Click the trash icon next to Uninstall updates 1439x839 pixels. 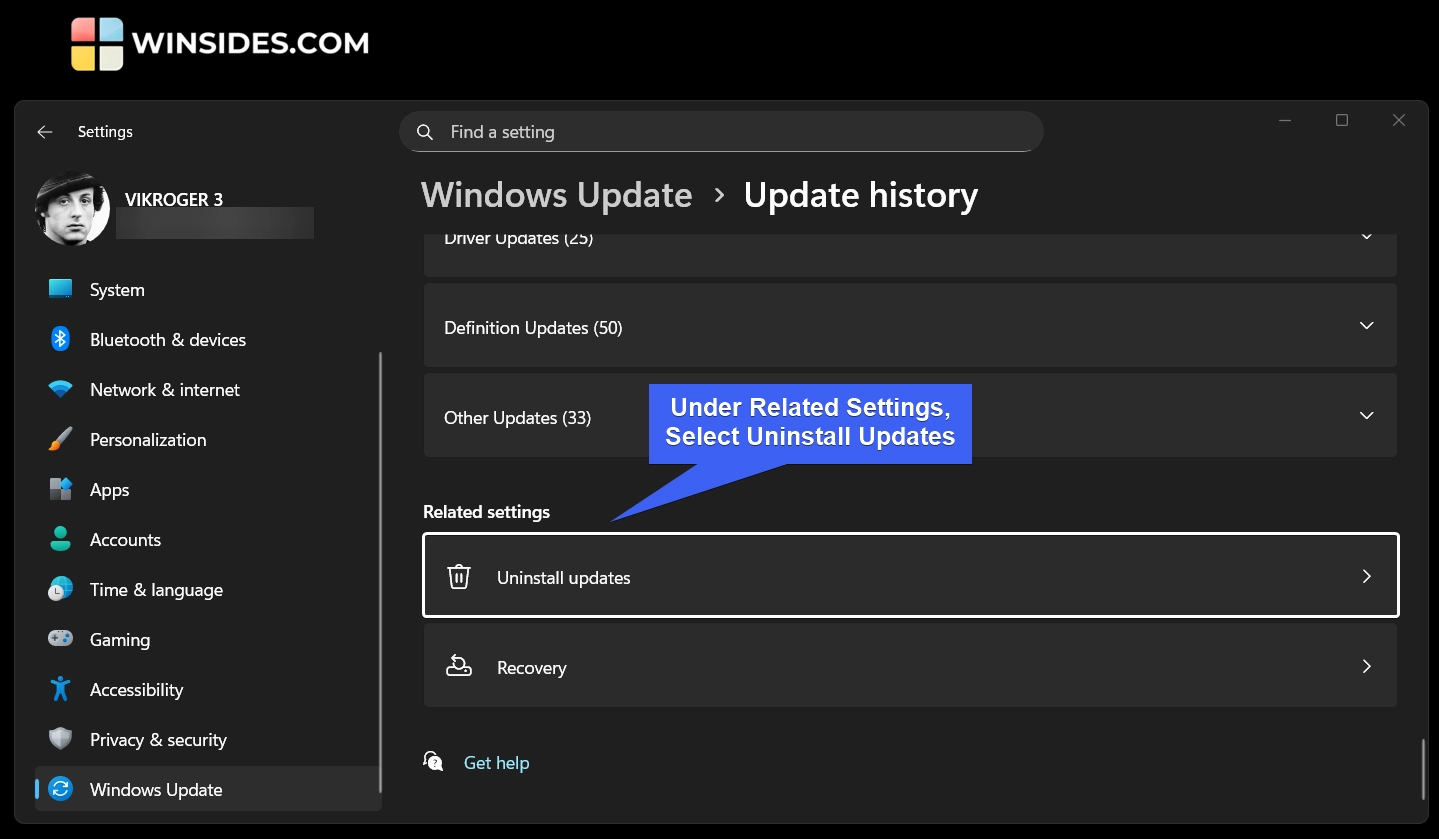tap(459, 576)
